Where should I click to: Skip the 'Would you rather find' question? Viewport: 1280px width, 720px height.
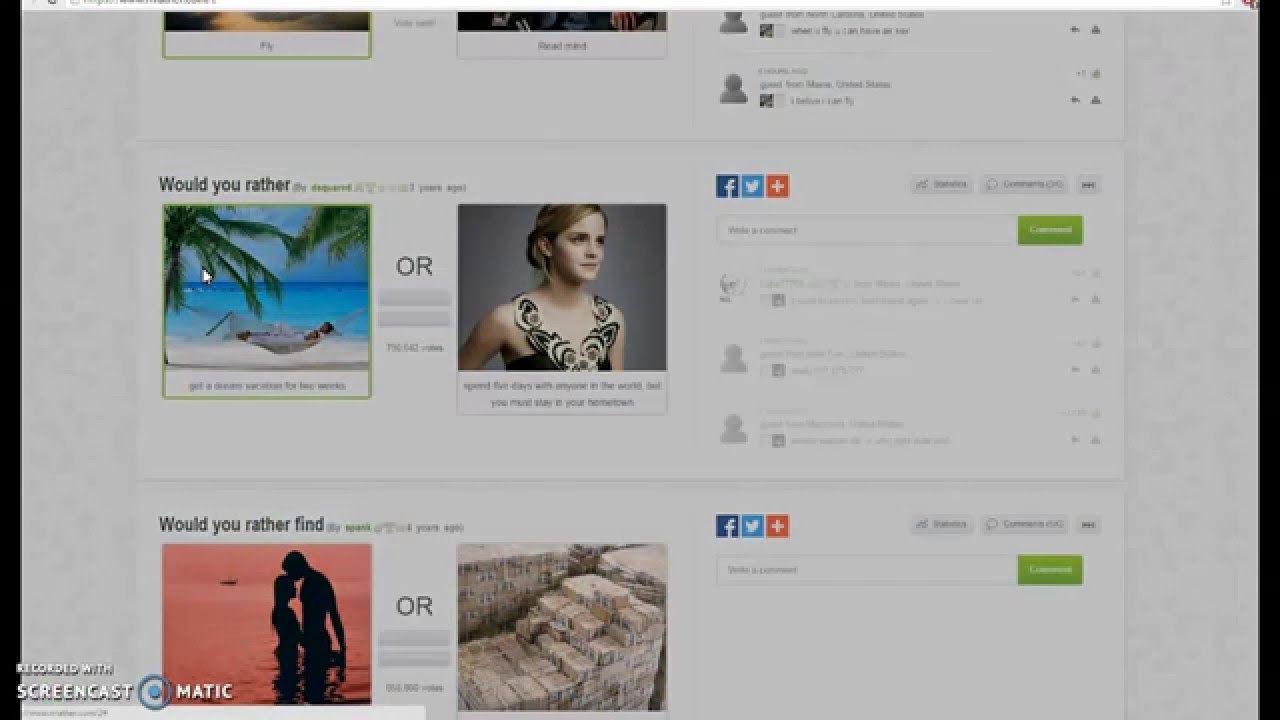click(1089, 525)
